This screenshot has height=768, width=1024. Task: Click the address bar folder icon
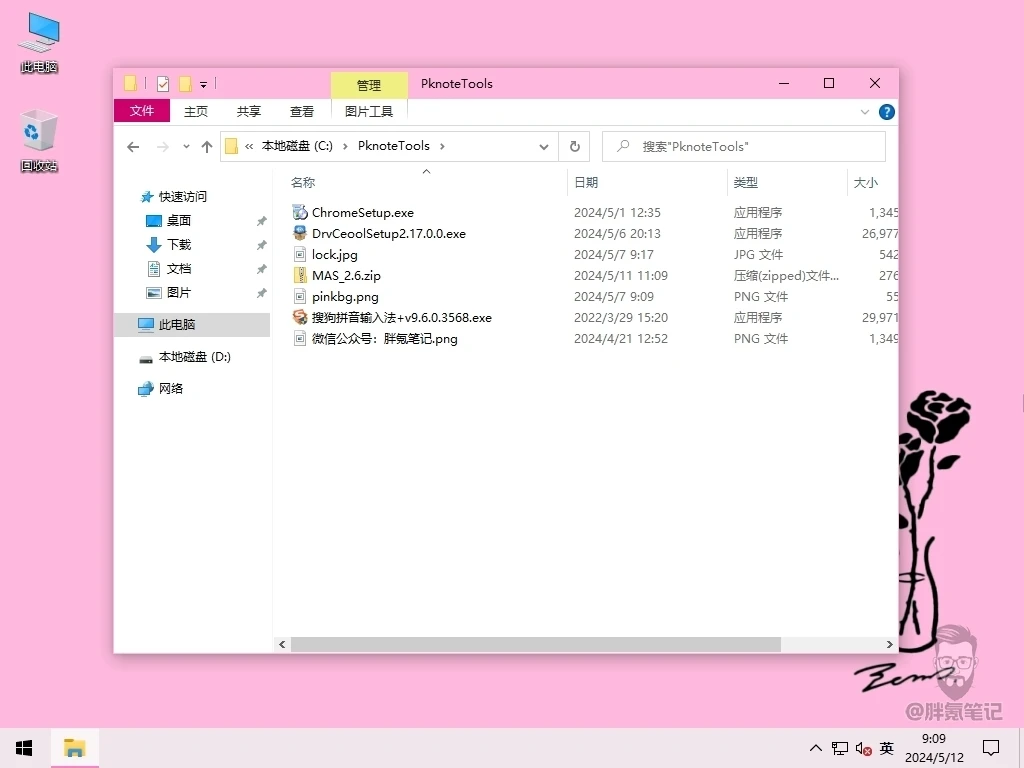pyautogui.click(x=231, y=146)
